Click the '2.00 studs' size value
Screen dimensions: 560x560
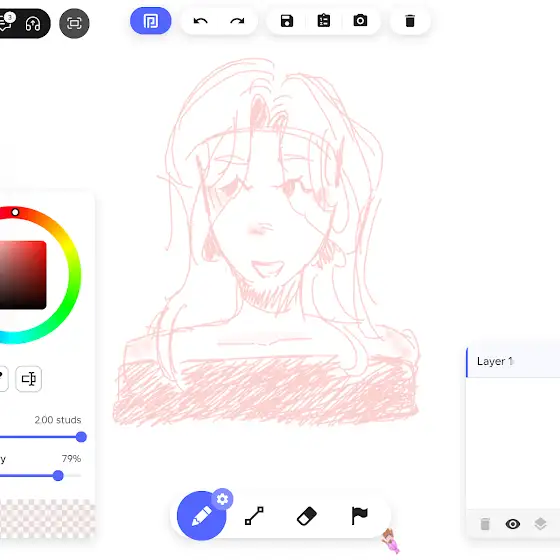point(58,420)
